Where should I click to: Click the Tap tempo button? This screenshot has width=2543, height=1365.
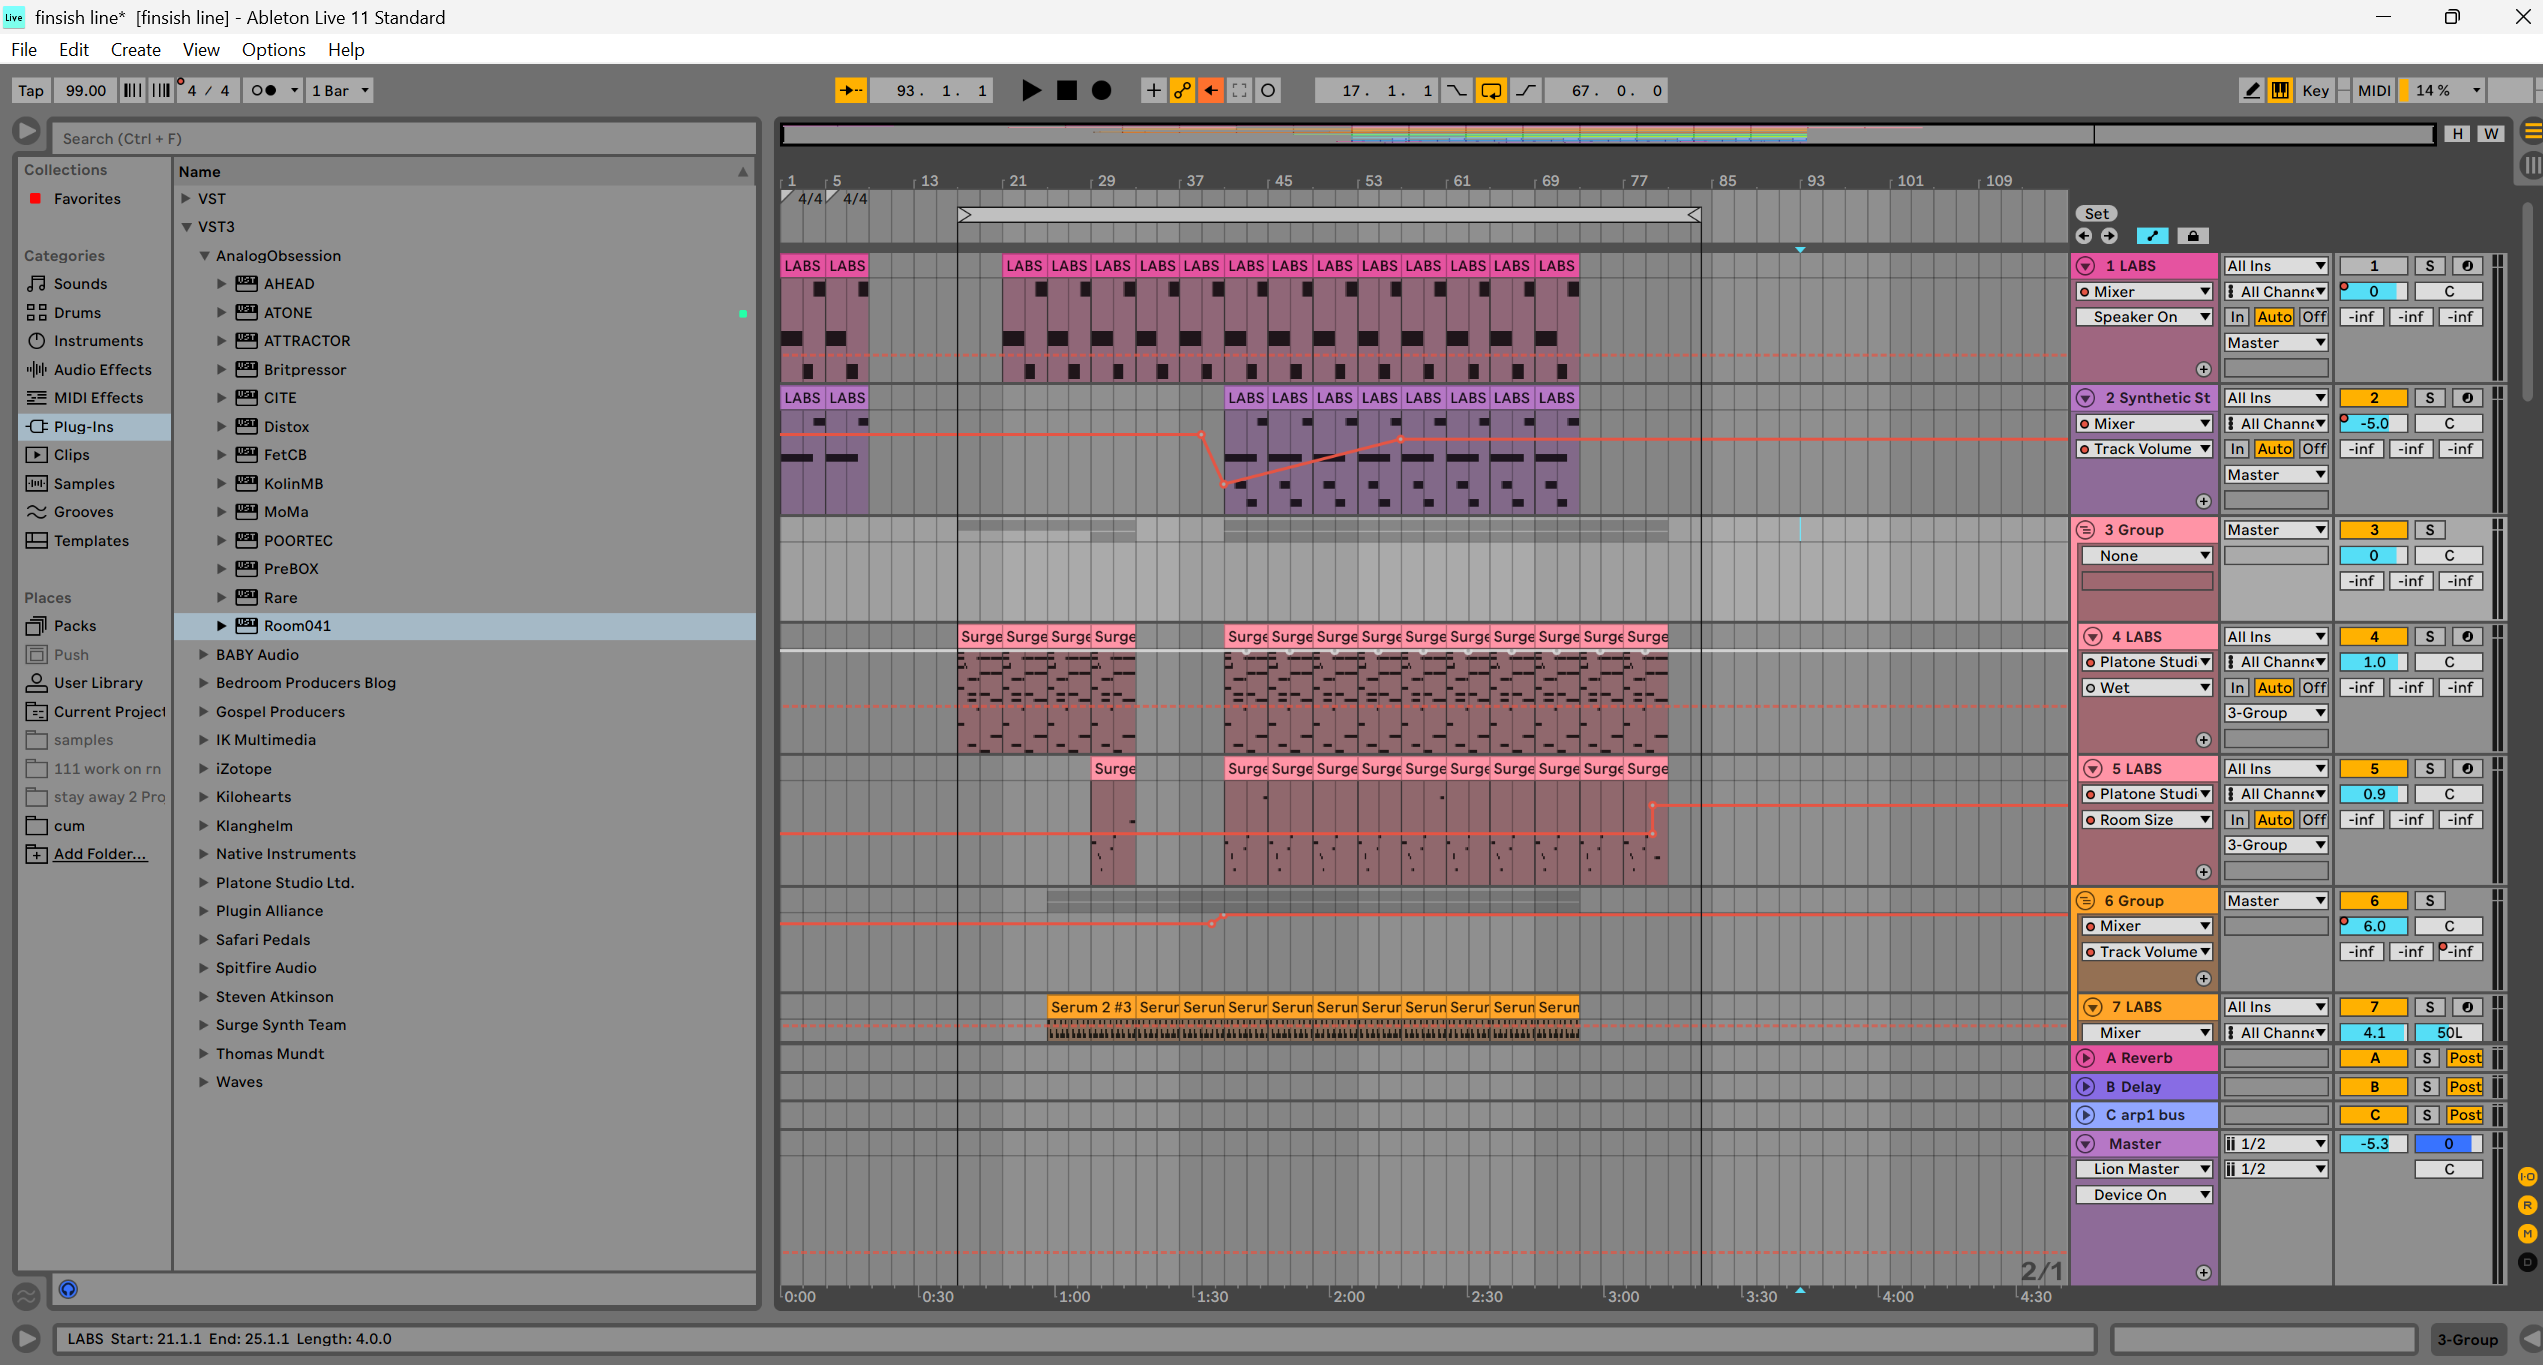31,91
